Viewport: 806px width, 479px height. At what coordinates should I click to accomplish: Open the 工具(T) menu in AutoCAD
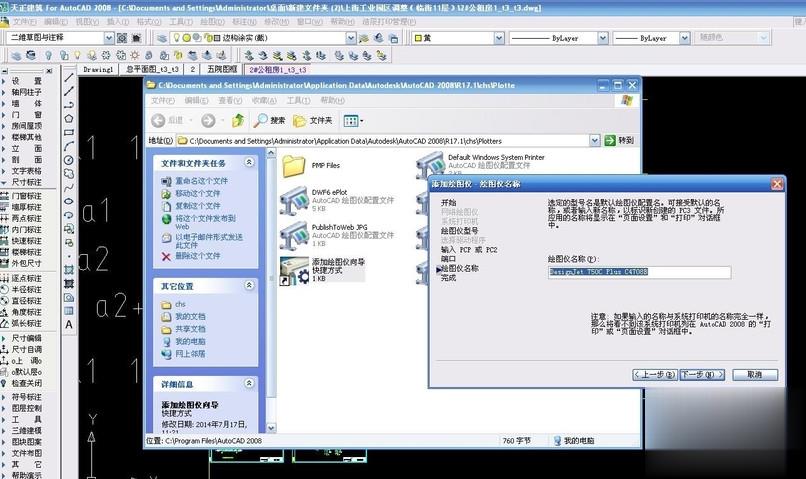181,22
